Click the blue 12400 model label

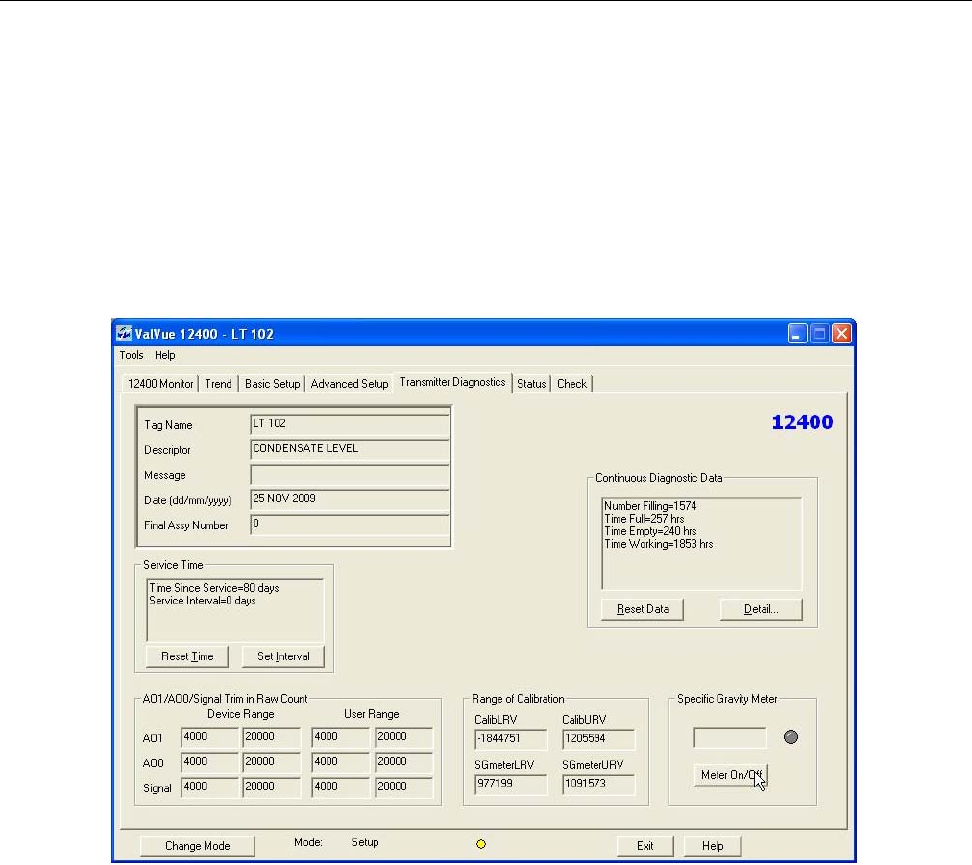click(802, 422)
